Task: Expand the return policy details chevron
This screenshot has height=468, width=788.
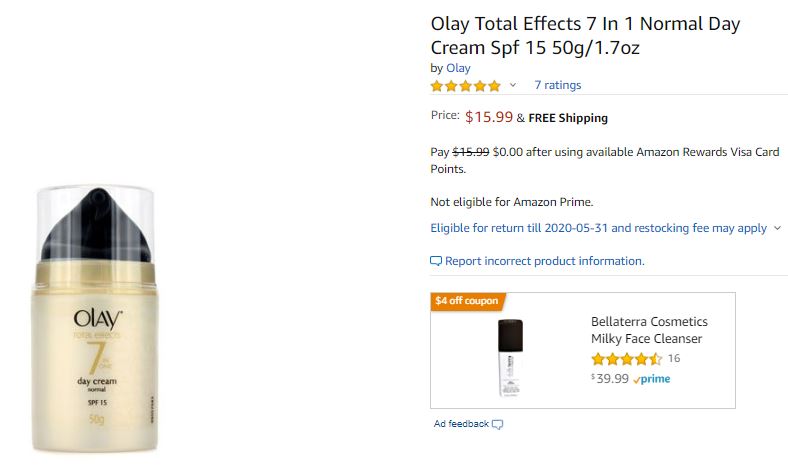Action: point(777,229)
